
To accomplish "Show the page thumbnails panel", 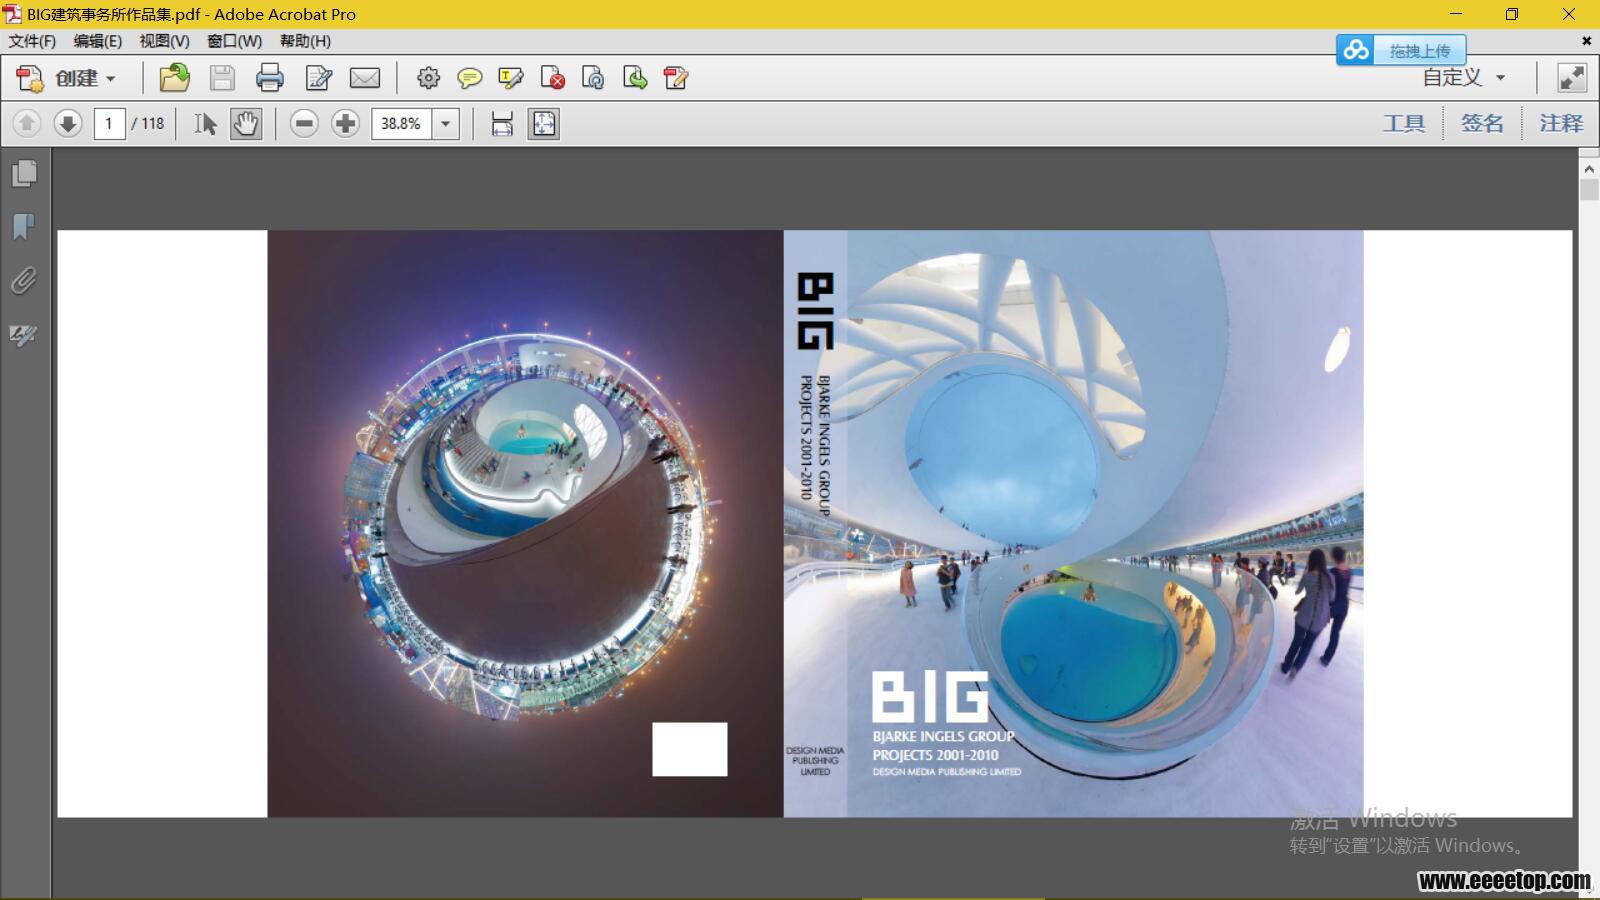I will (24, 173).
